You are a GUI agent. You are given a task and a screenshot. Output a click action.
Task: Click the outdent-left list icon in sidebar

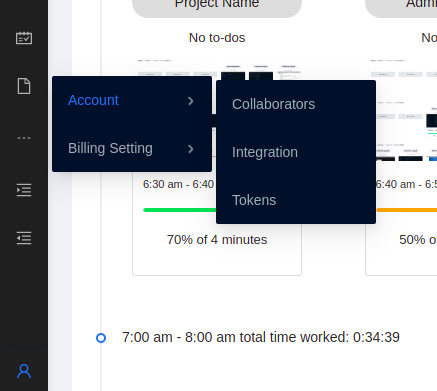click(24, 238)
